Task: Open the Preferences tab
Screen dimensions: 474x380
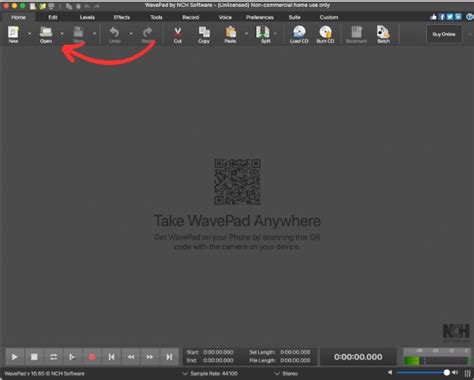Action: coord(260,17)
